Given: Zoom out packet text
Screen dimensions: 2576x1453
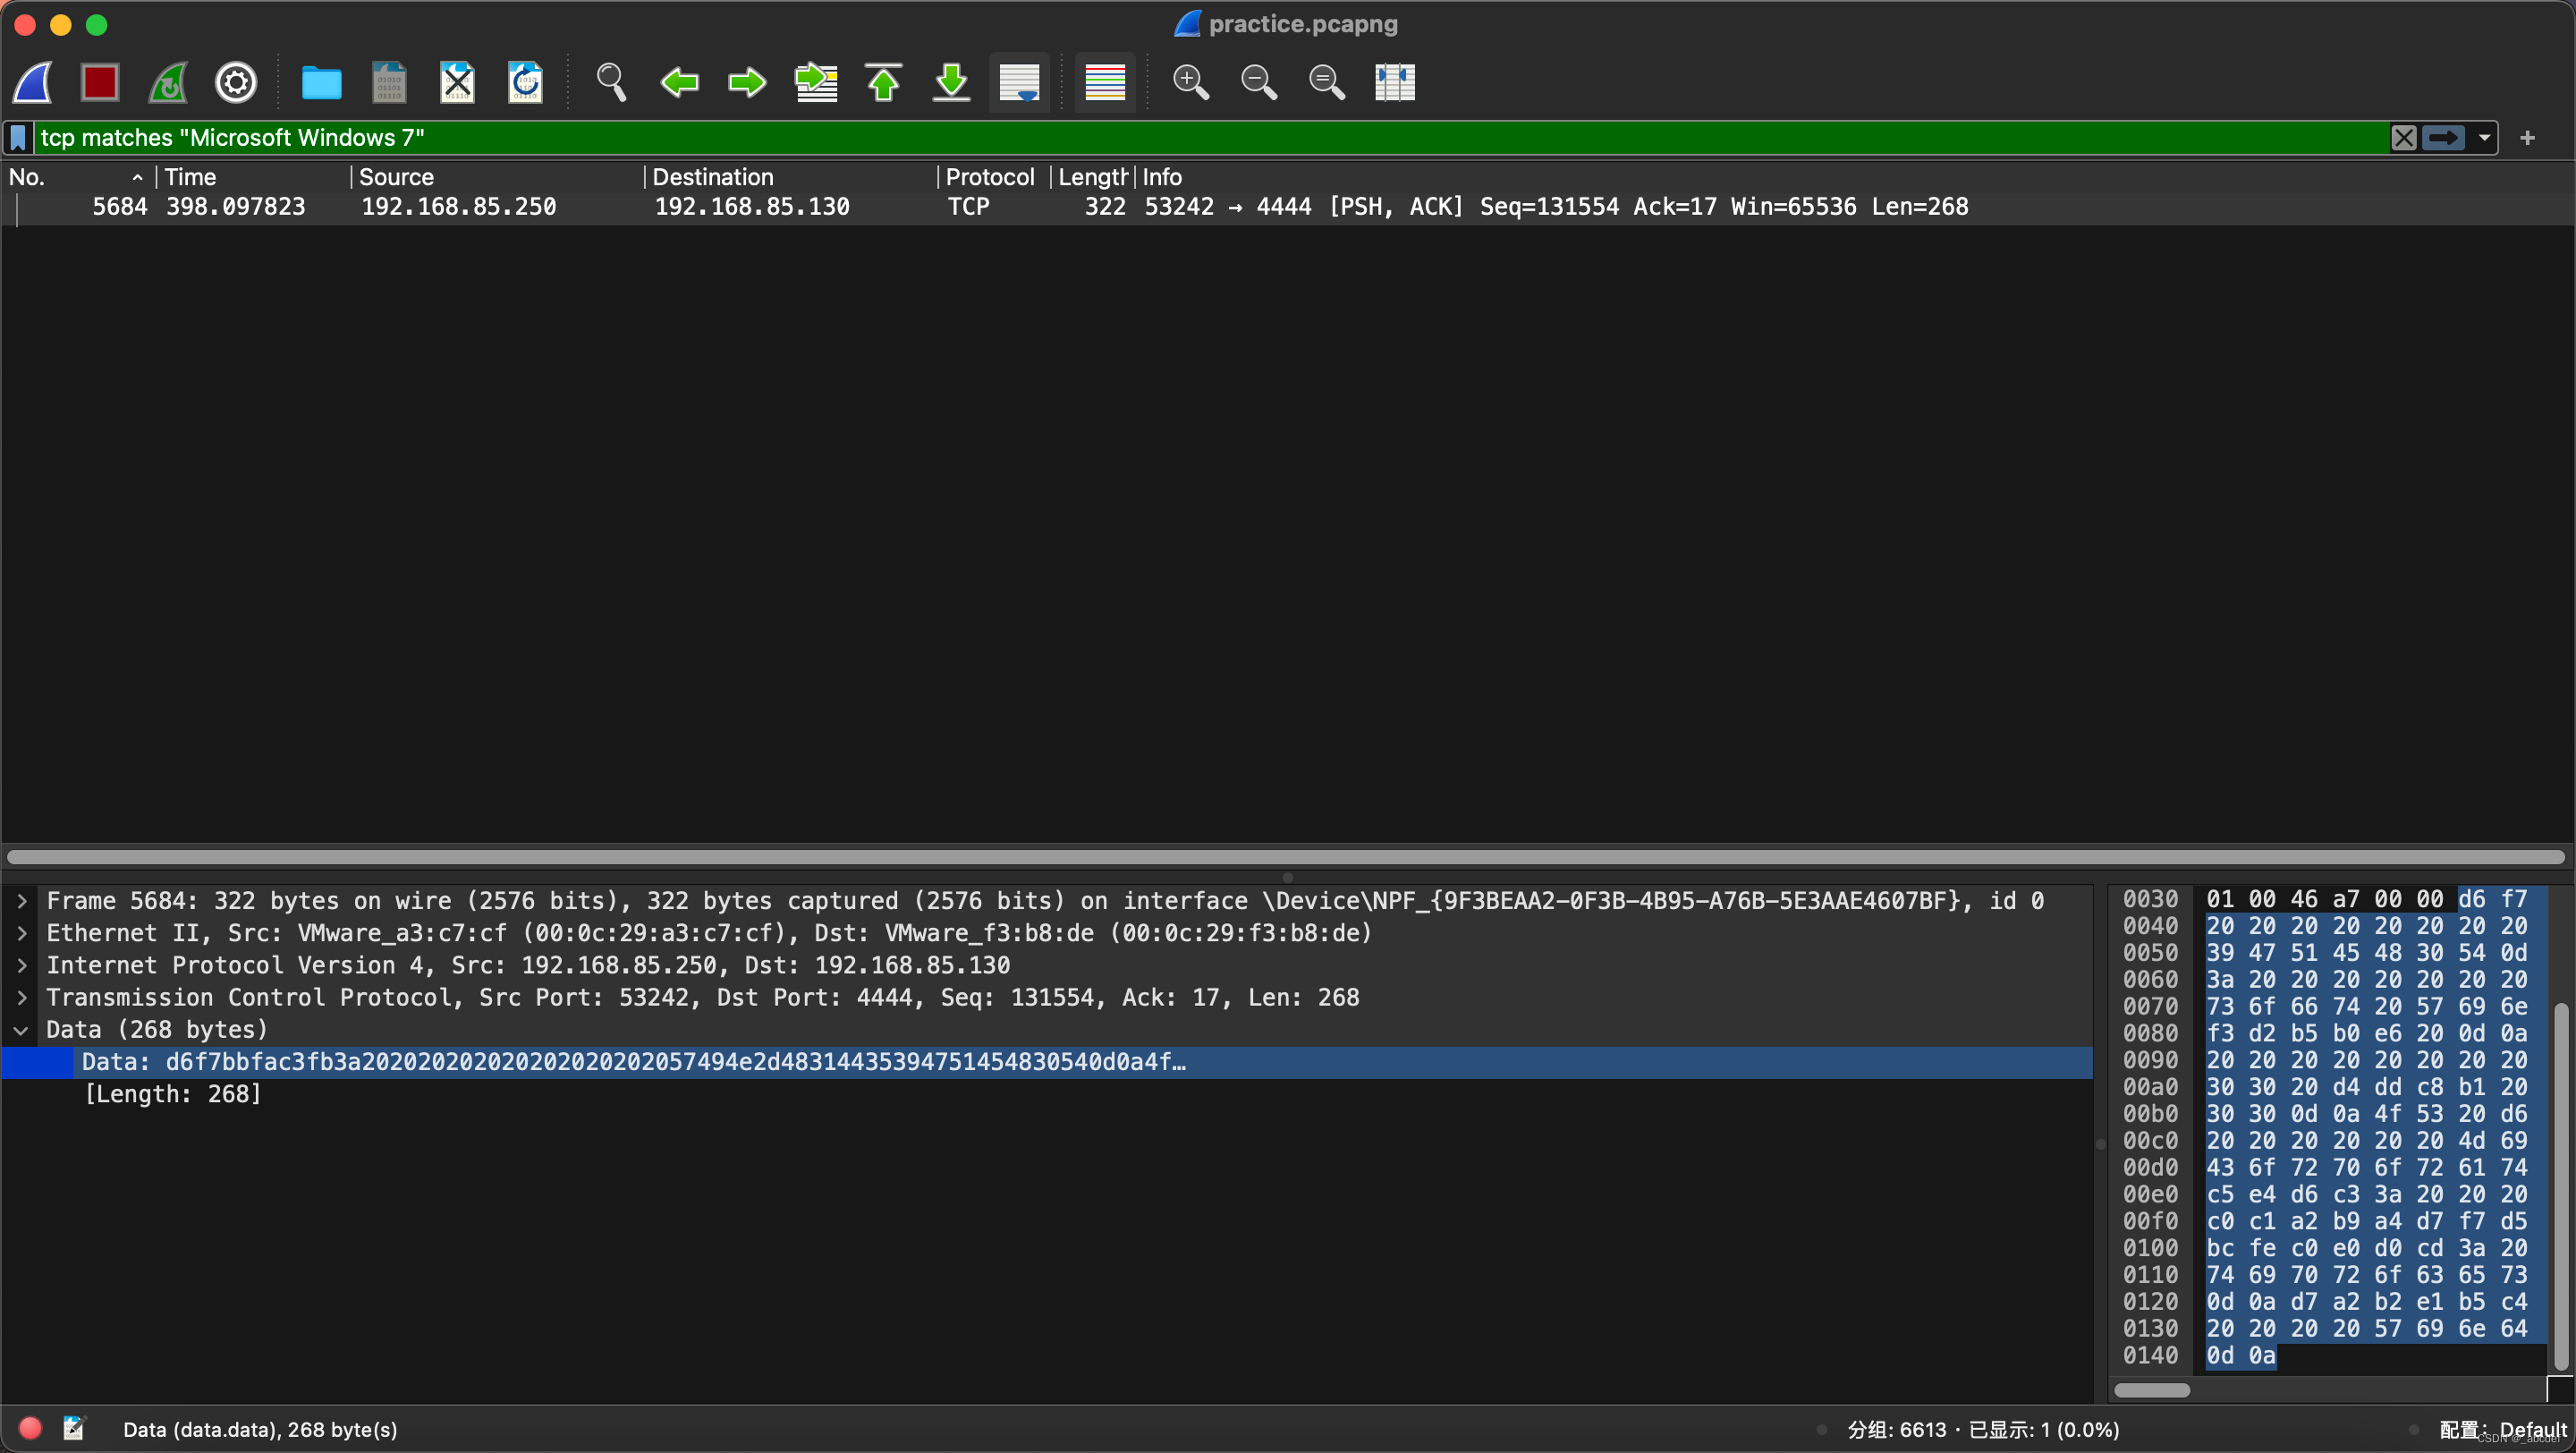Looking at the screenshot, I should pos(1258,82).
